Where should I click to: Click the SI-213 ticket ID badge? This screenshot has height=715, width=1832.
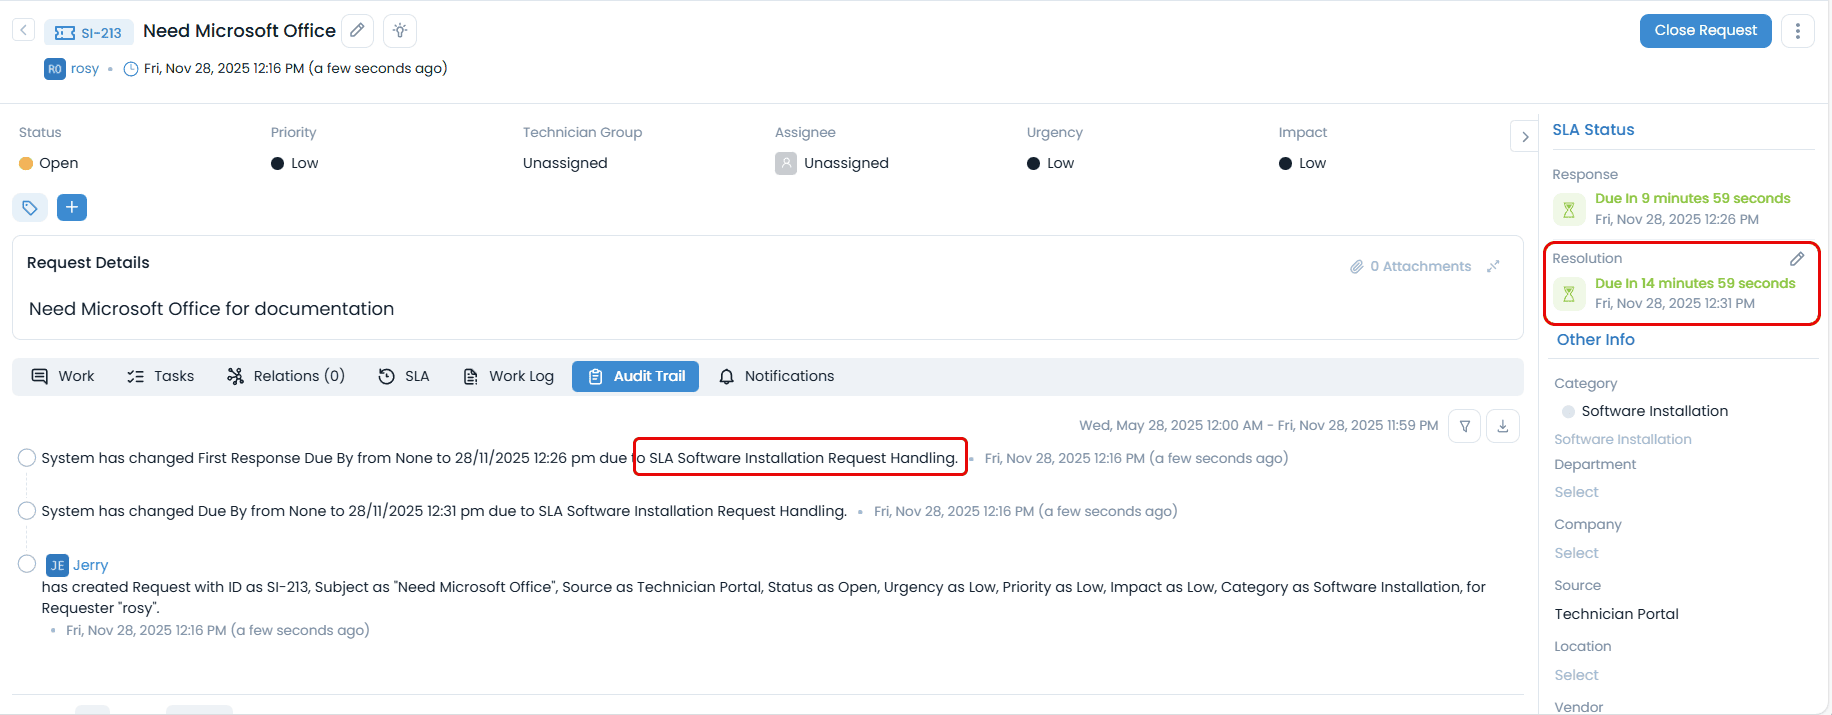pyautogui.click(x=88, y=32)
